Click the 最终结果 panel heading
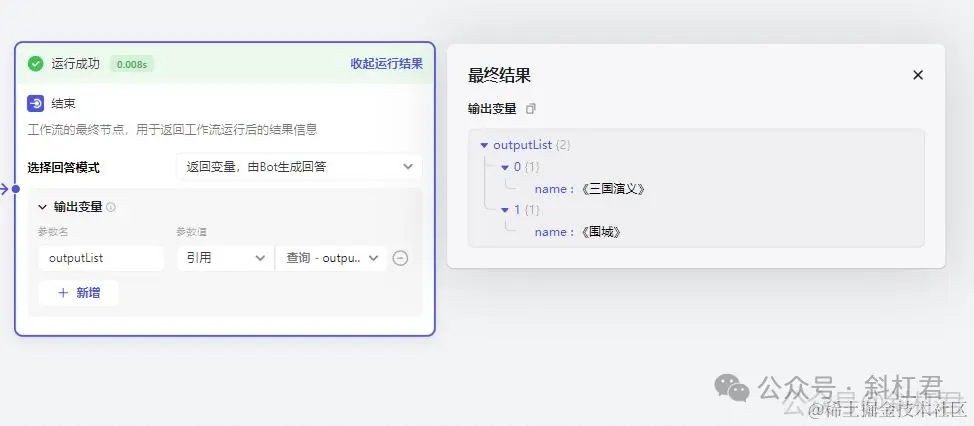974x426 pixels. (x=499, y=76)
